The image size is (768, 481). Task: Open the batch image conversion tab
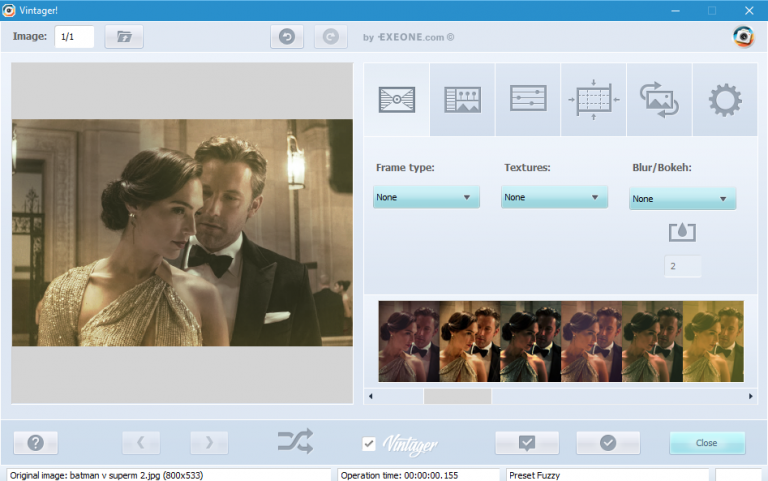pyautogui.click(x=659, y=99)
